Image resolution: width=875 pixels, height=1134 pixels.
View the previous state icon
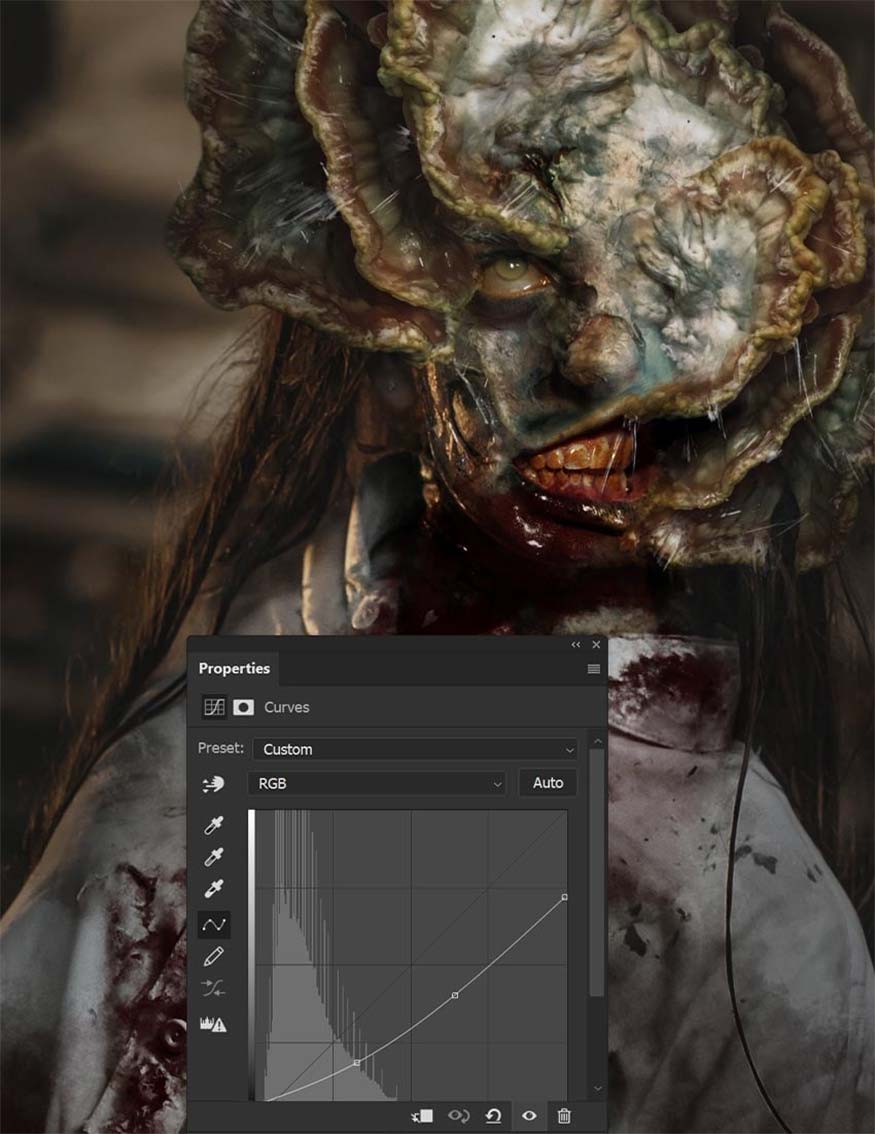pyautogui.click(x=458, y=1116)
